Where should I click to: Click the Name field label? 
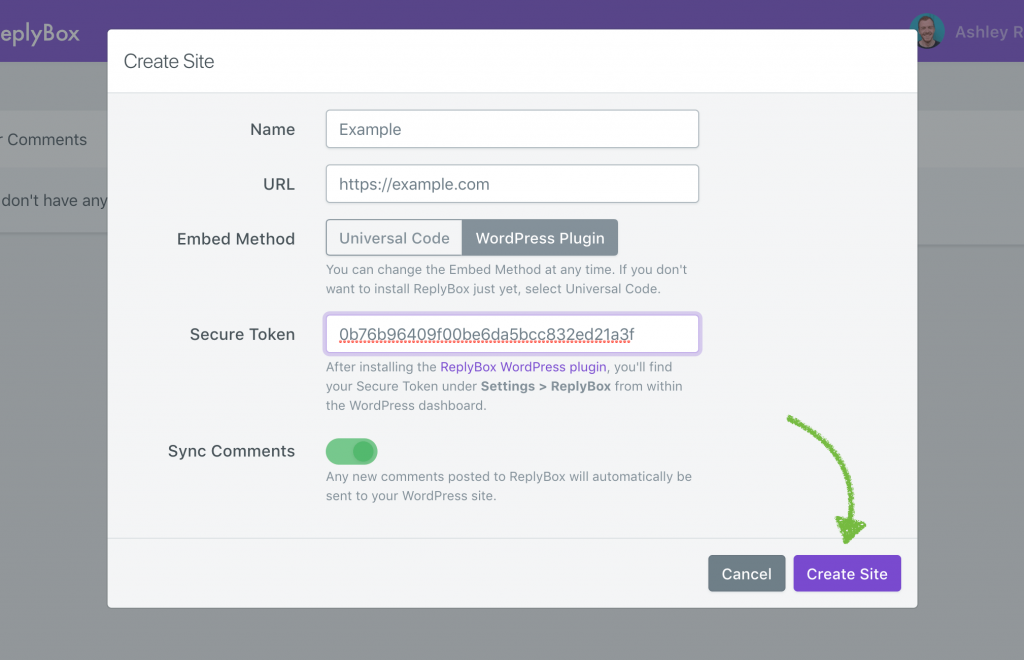tap(272, 129)
